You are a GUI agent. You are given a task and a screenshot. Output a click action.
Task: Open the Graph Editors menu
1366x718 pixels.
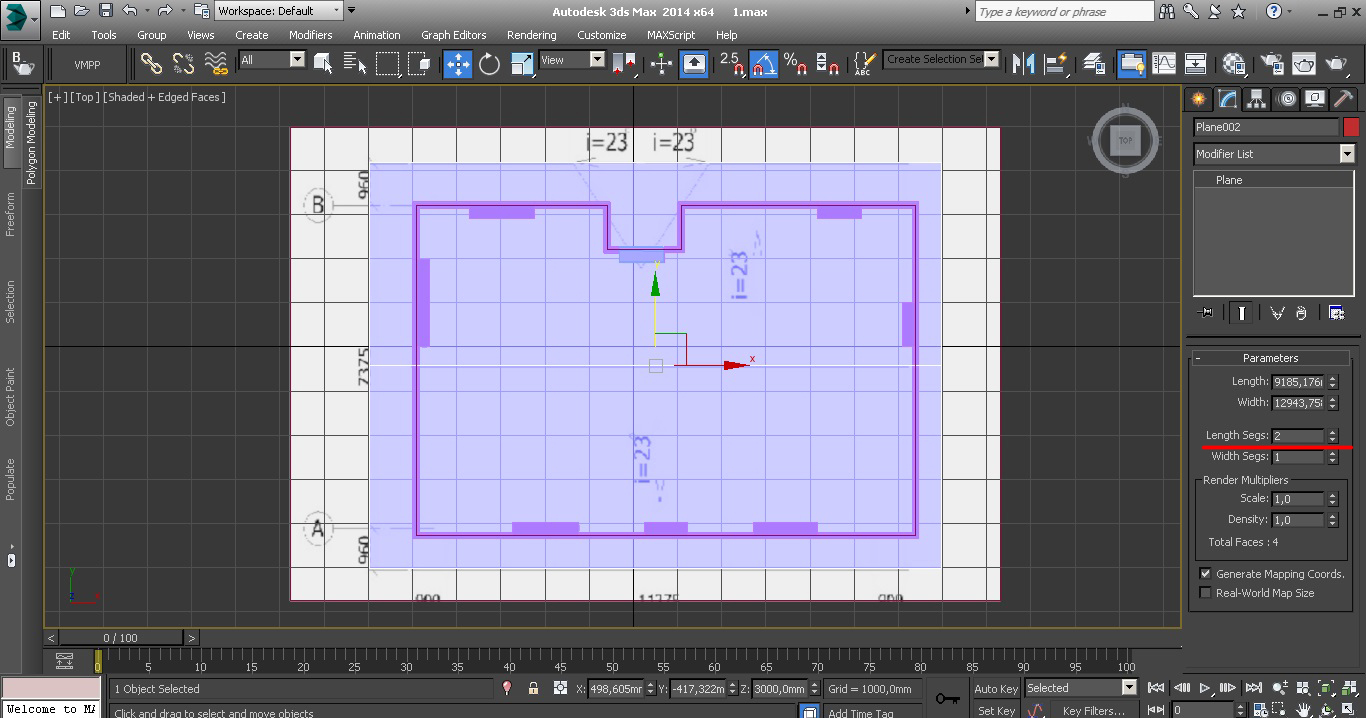coord(453,35)
